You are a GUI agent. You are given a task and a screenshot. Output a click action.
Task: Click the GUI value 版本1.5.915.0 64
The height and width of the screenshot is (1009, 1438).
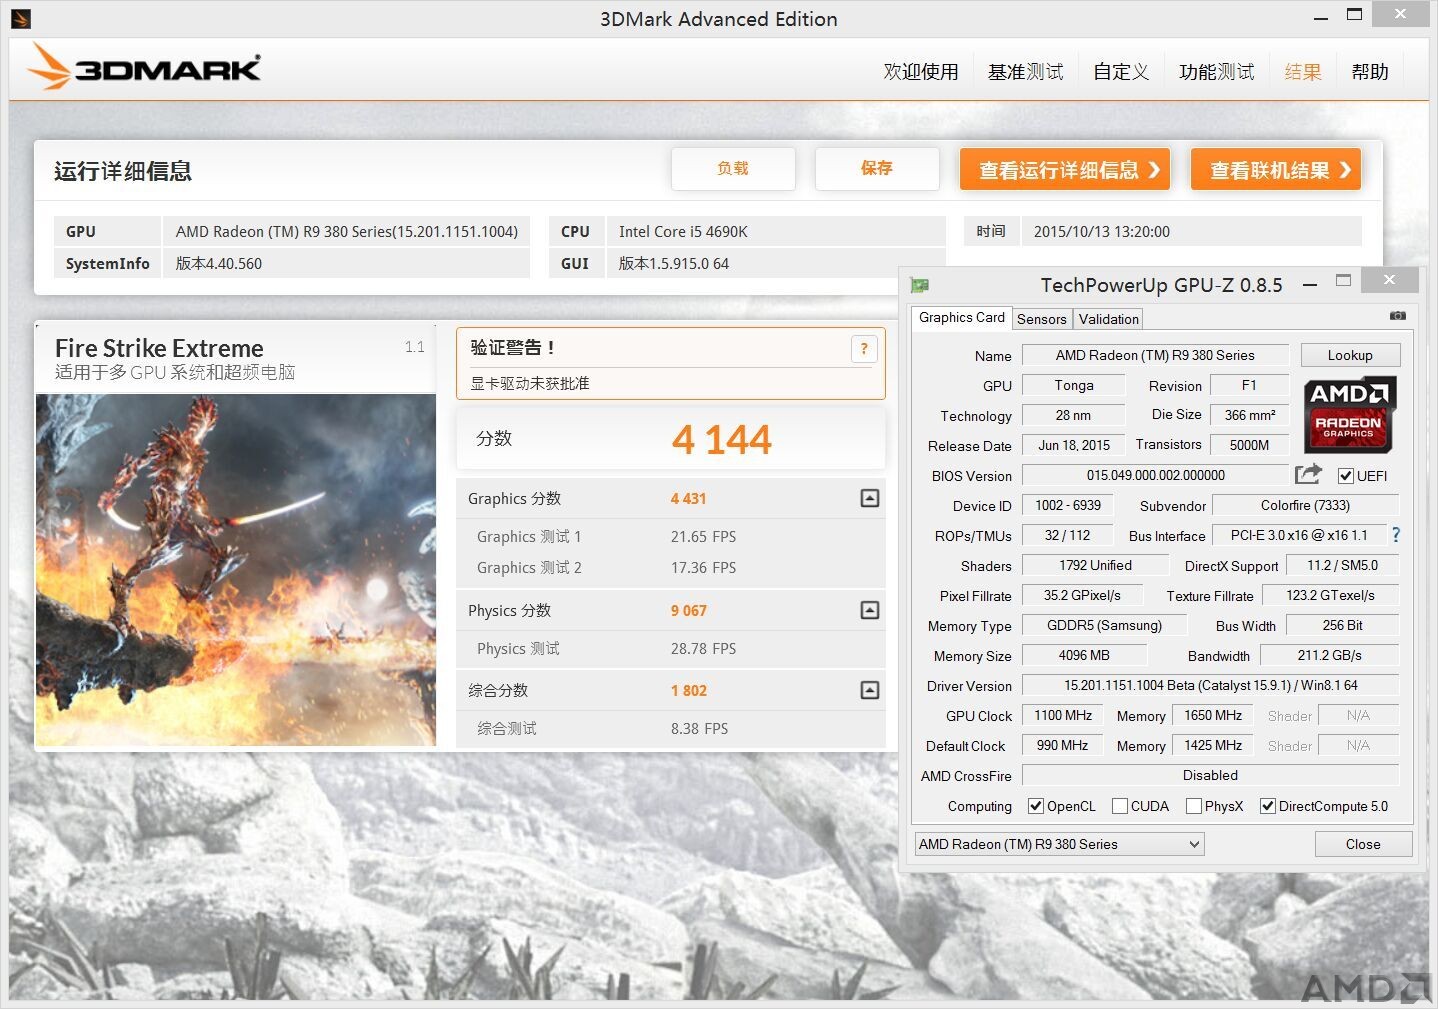coord(673,264)
